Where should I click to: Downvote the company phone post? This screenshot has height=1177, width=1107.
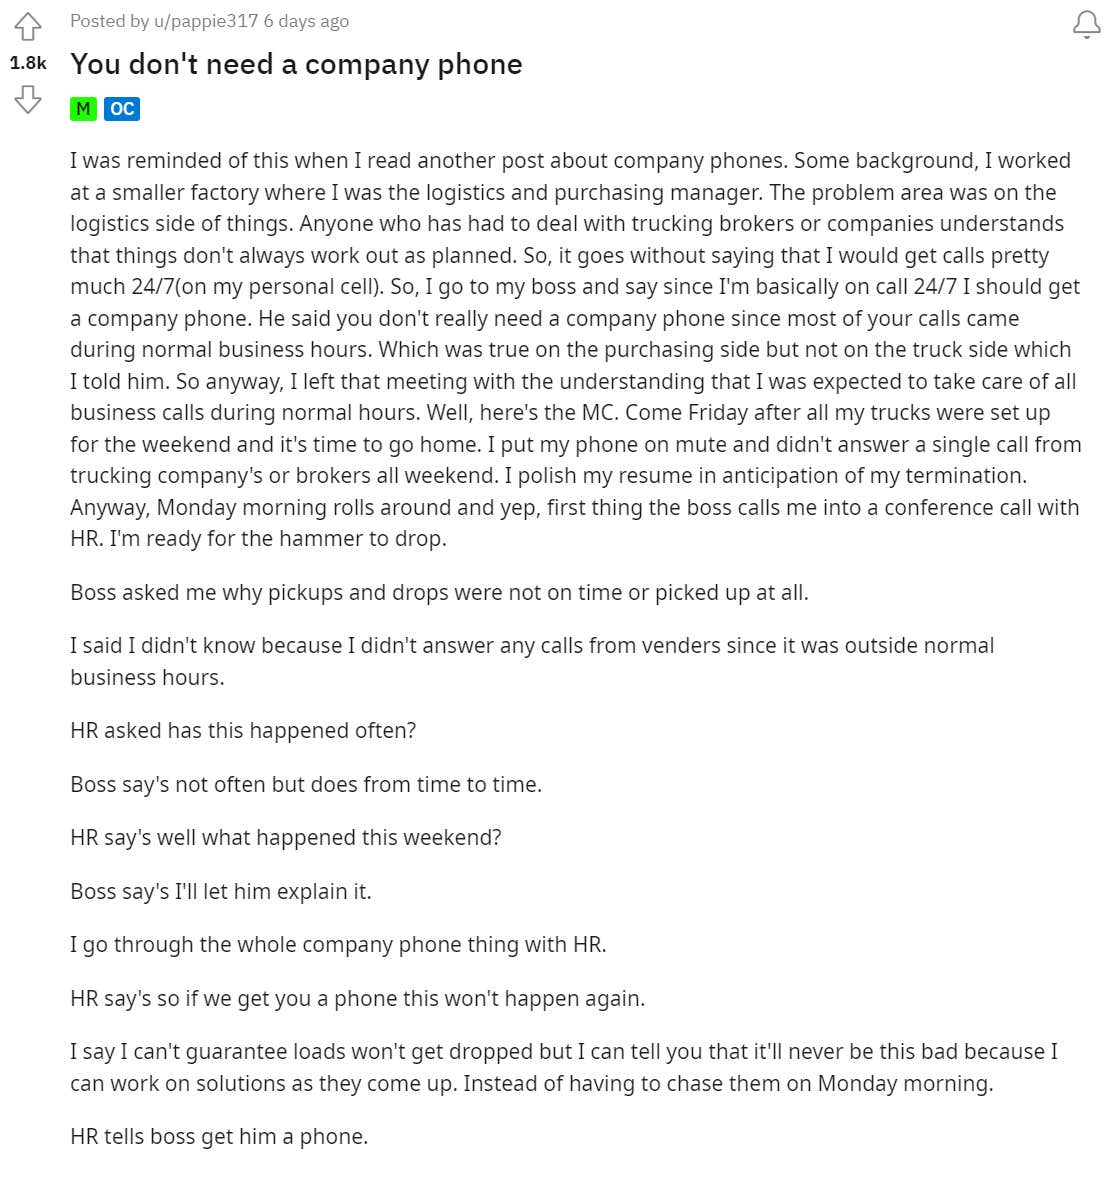point(28,99)
